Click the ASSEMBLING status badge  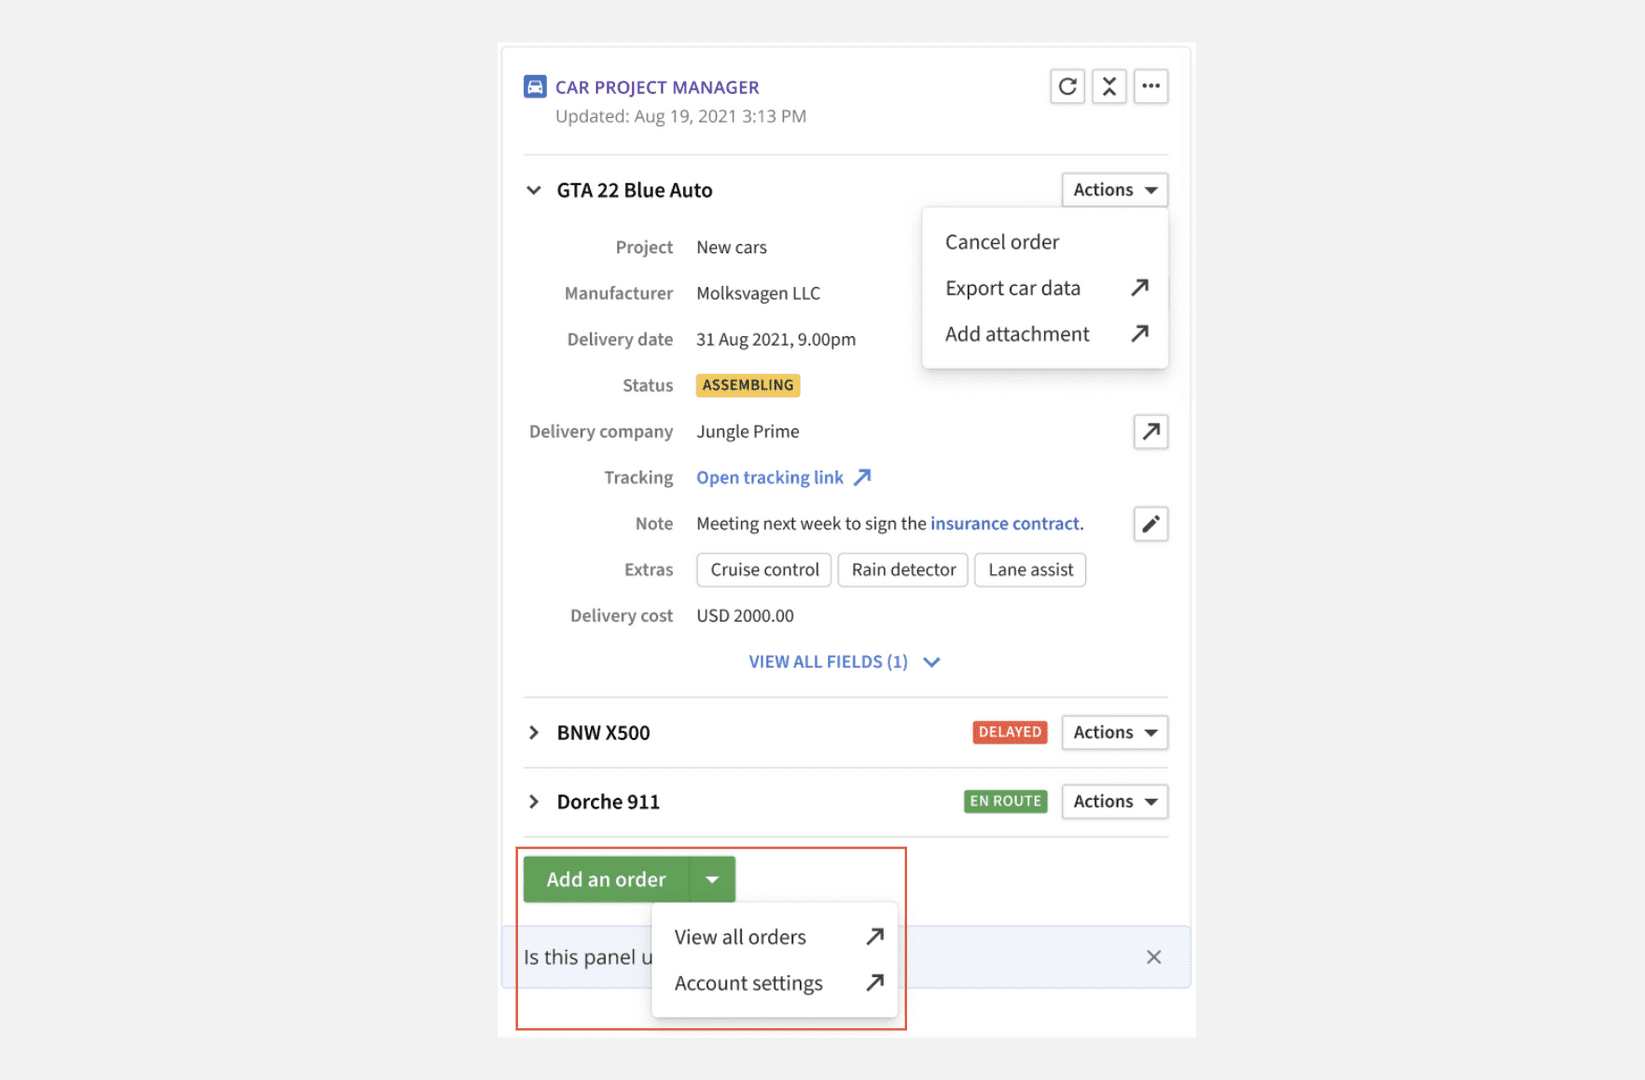pyautogui.click(x=748, y=385)
